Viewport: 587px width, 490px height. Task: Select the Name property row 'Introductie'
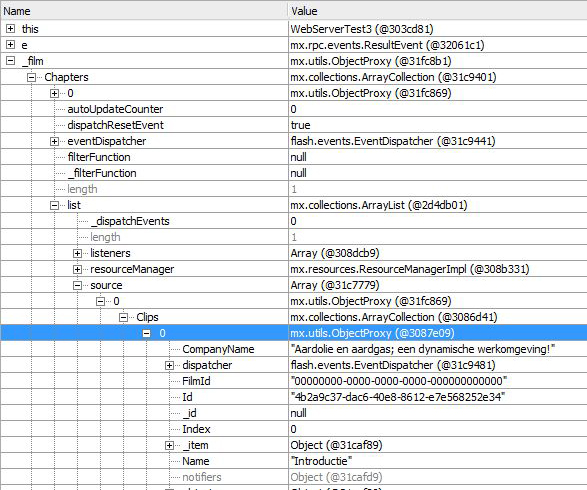click(294, 461)
